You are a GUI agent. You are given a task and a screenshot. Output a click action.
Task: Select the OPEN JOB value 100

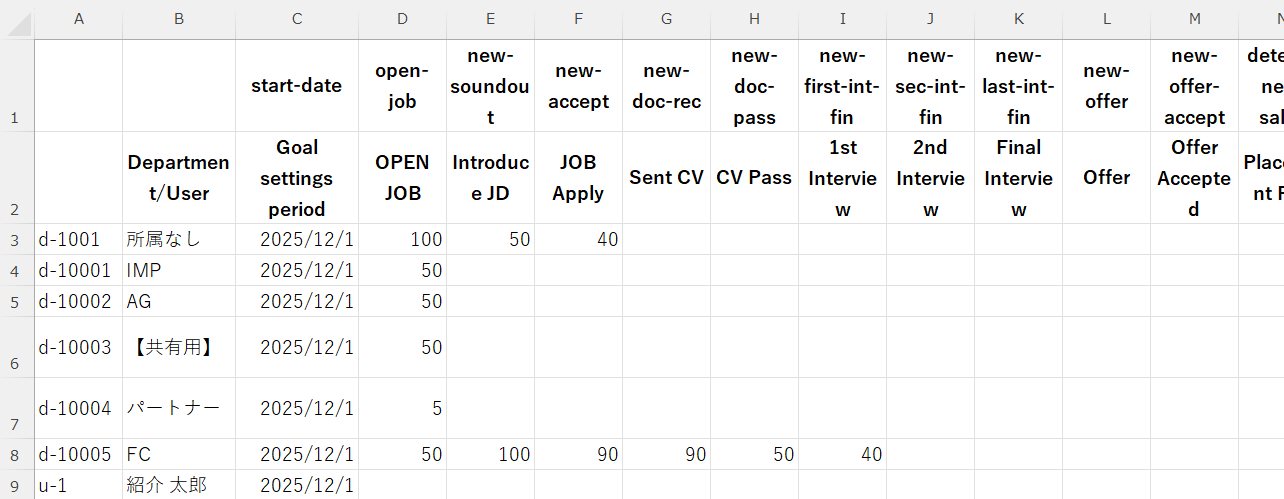tap(402, 239)
